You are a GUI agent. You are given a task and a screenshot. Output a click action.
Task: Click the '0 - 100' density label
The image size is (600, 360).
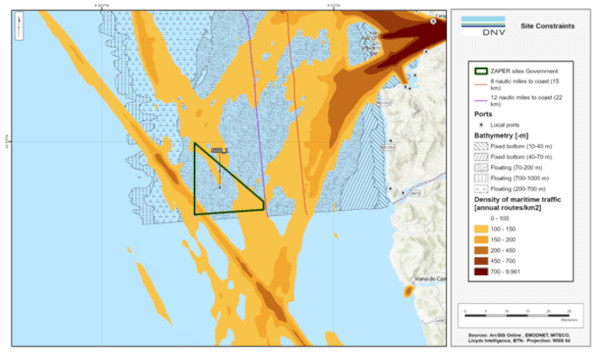[500, 218]
